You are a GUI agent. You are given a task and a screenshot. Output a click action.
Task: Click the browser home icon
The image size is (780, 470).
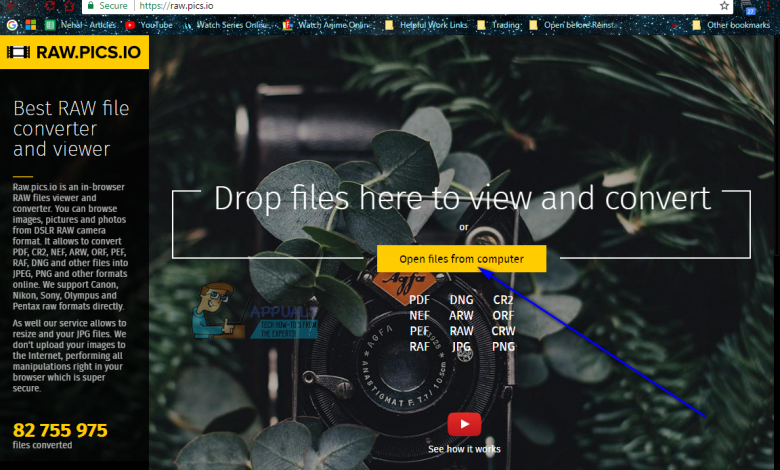[x=69, y=6]
